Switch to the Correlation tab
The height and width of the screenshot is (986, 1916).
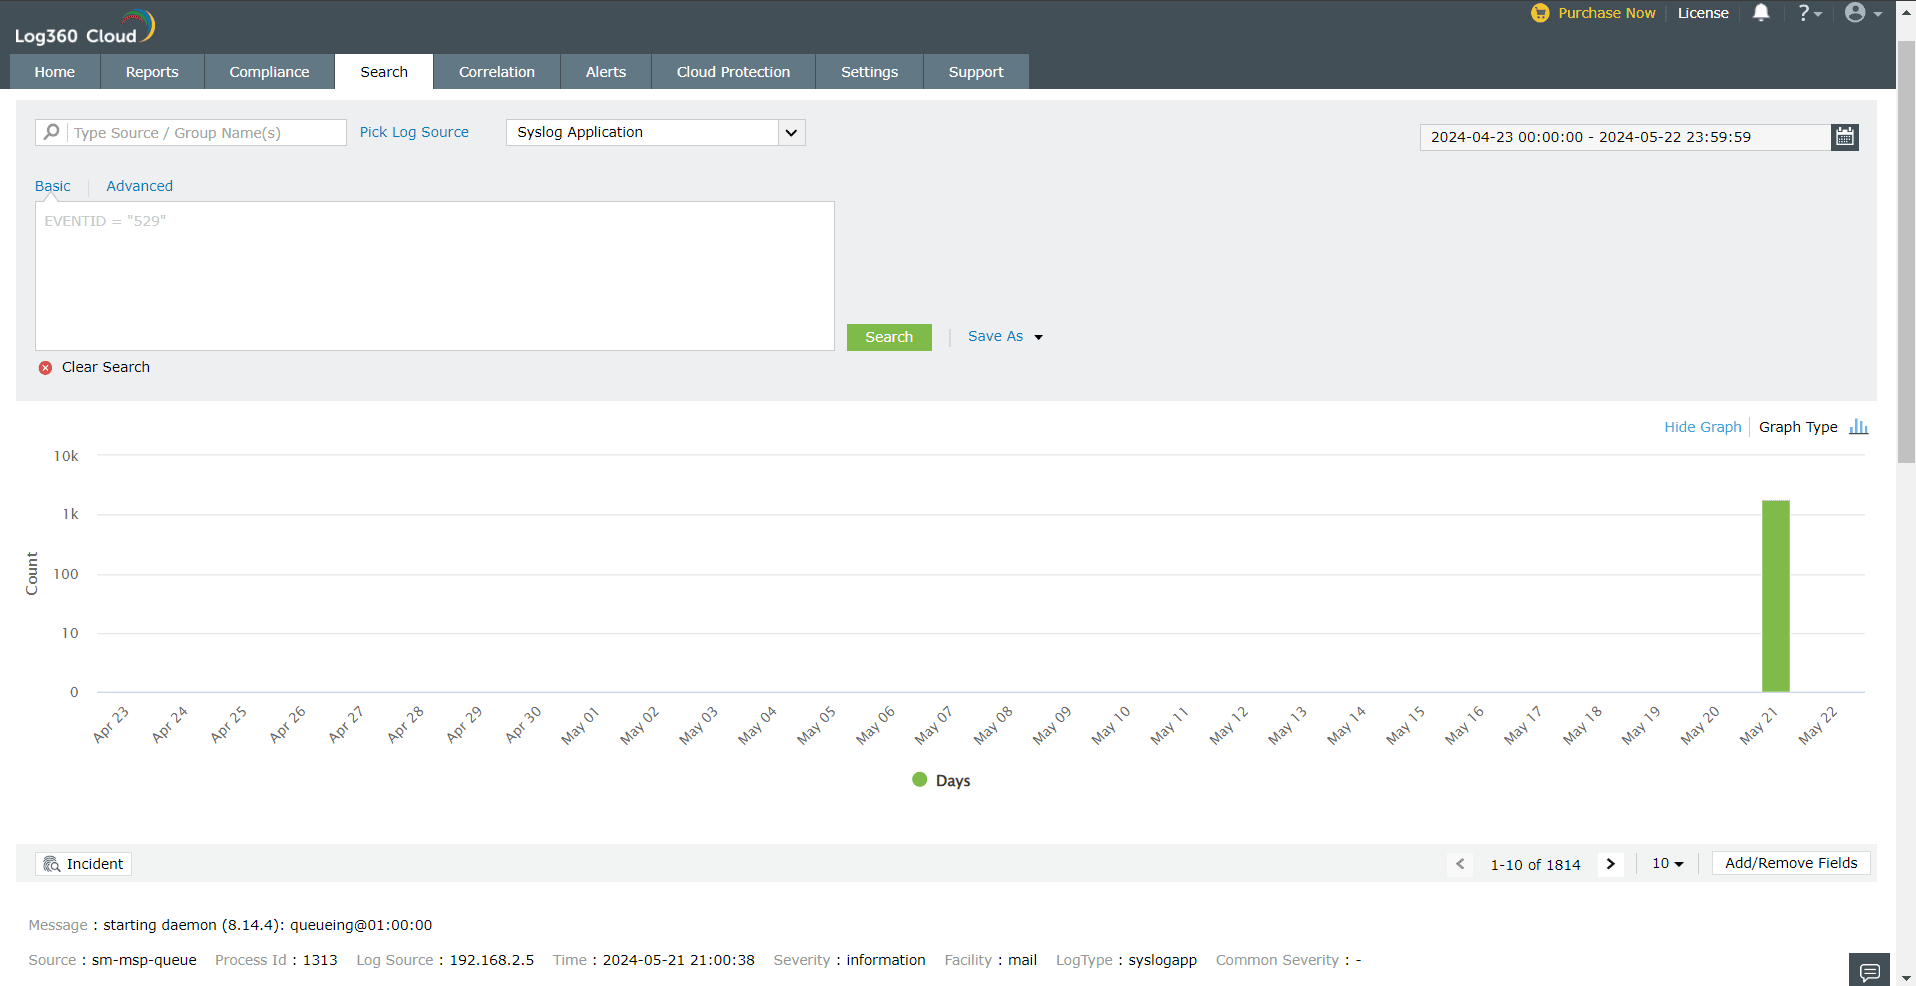(496, 71)
